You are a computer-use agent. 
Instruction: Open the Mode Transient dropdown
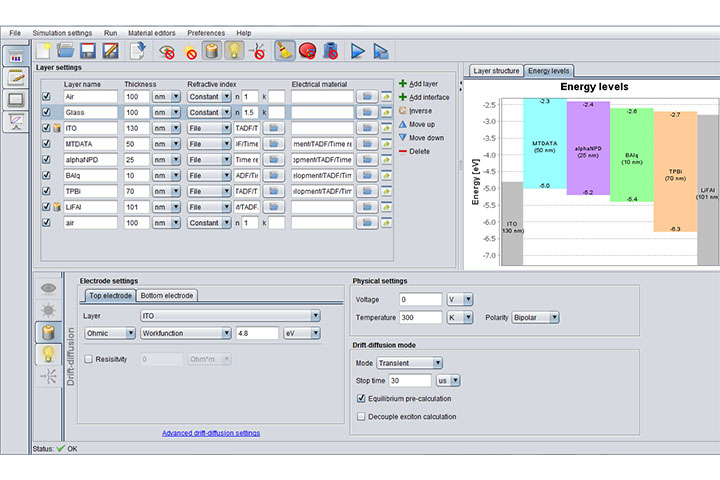point(410,363)
